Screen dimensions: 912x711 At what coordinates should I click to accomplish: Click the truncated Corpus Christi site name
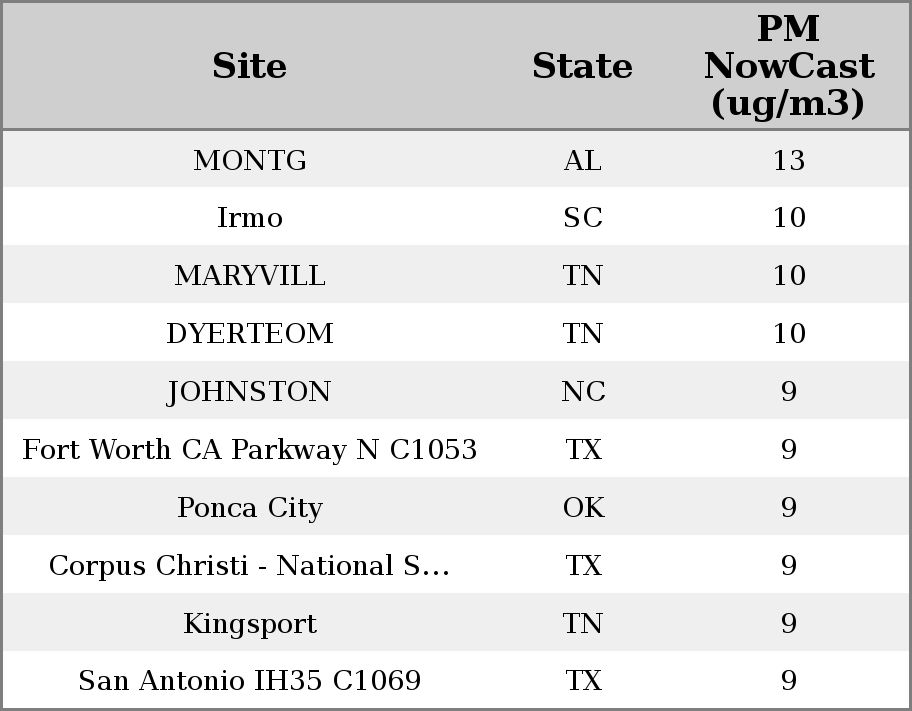(x=249, y=566)
